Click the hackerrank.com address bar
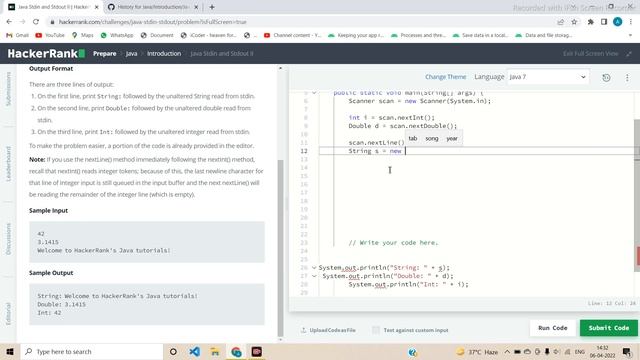The image size is (640, 360). click(x=302, y=22)
